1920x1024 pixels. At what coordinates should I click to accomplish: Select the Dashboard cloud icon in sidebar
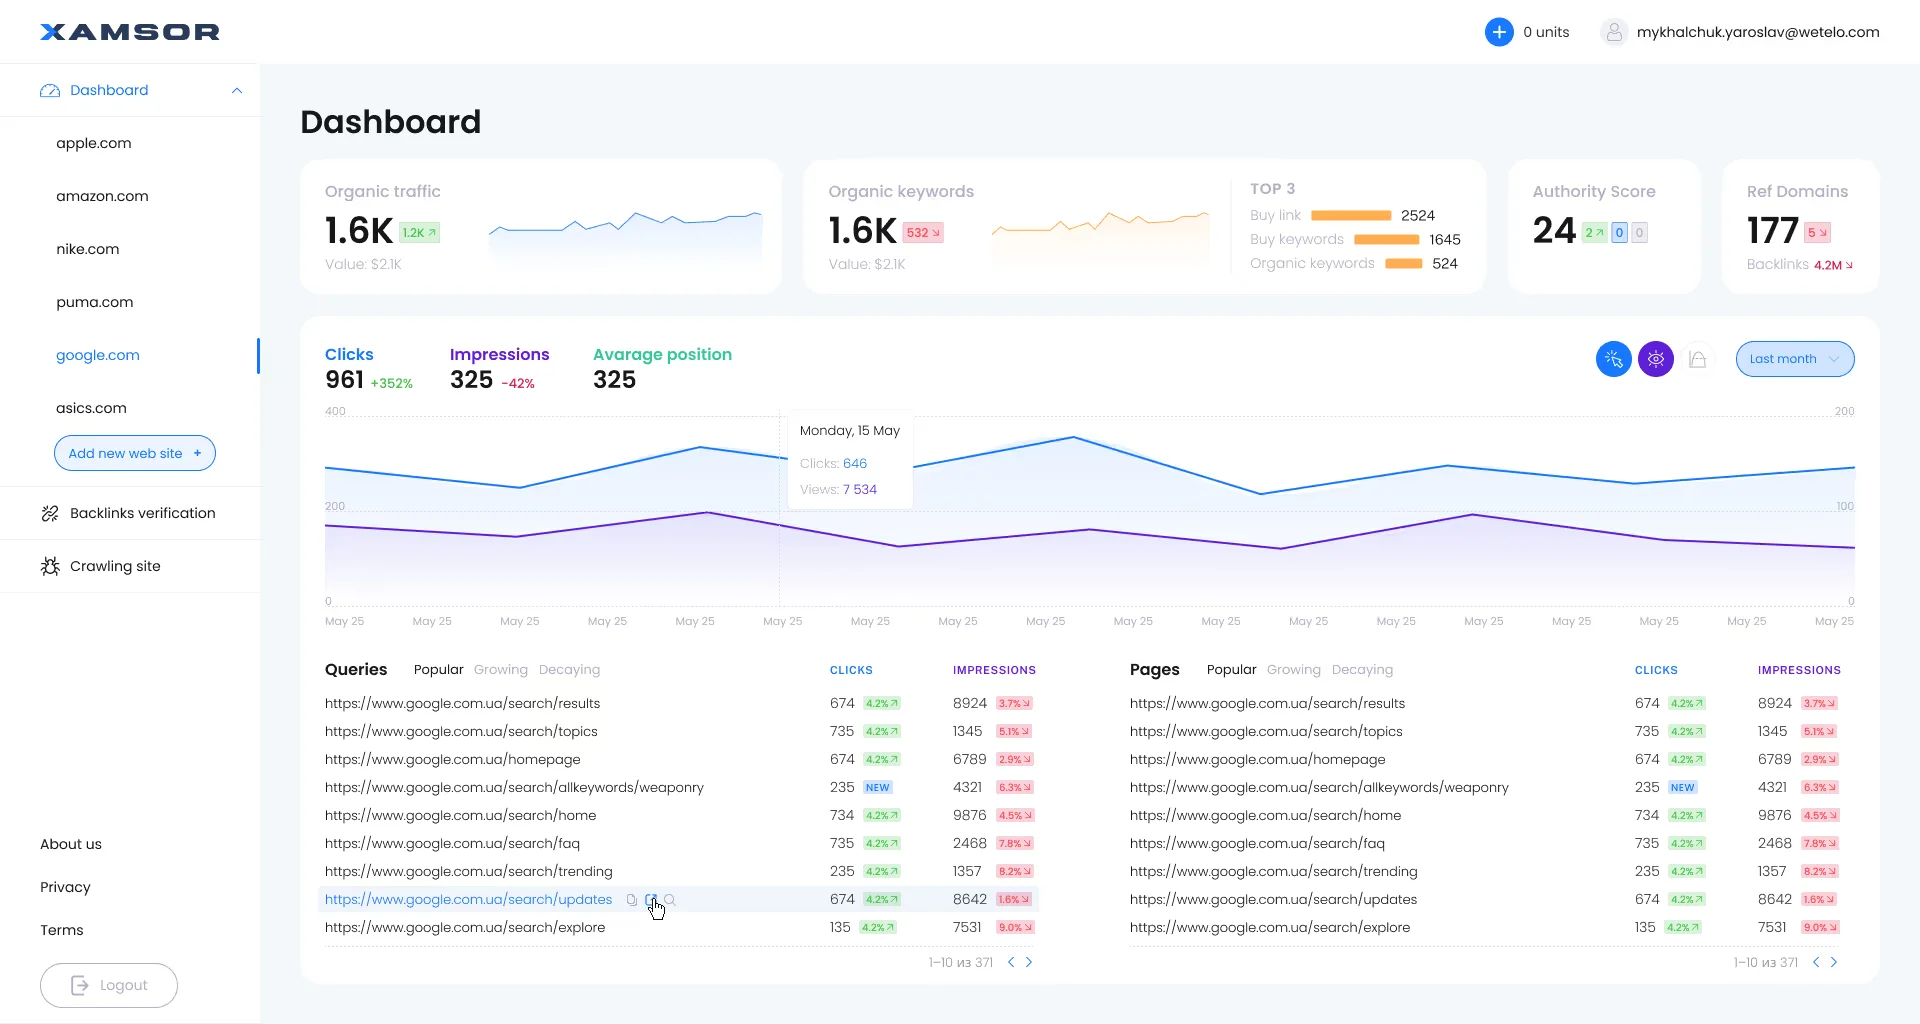[49, 90]
